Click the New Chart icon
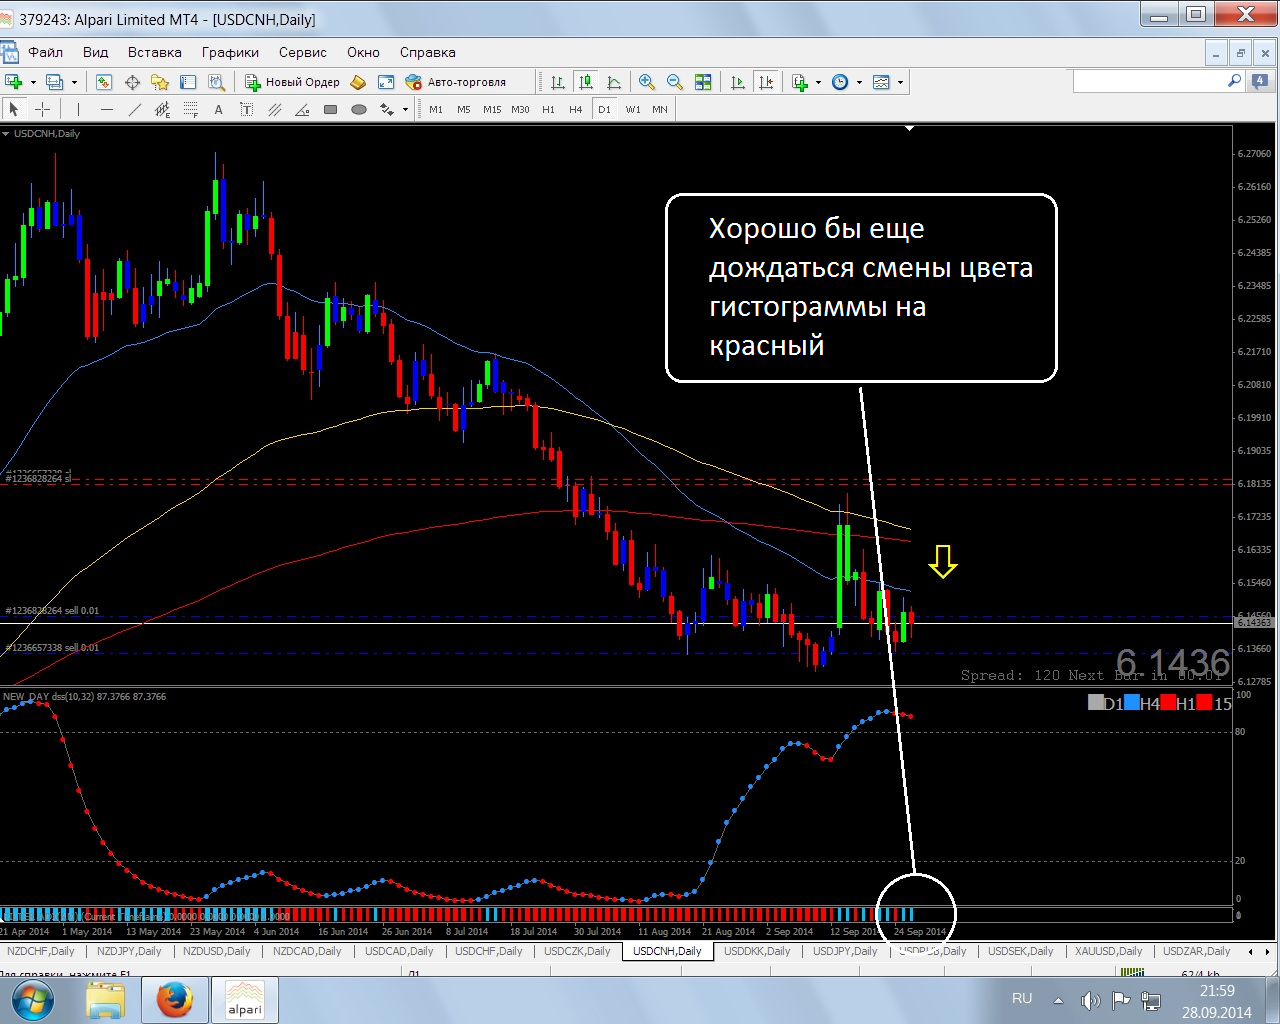The image size is (1280, 1024). [x=13, y=82]
